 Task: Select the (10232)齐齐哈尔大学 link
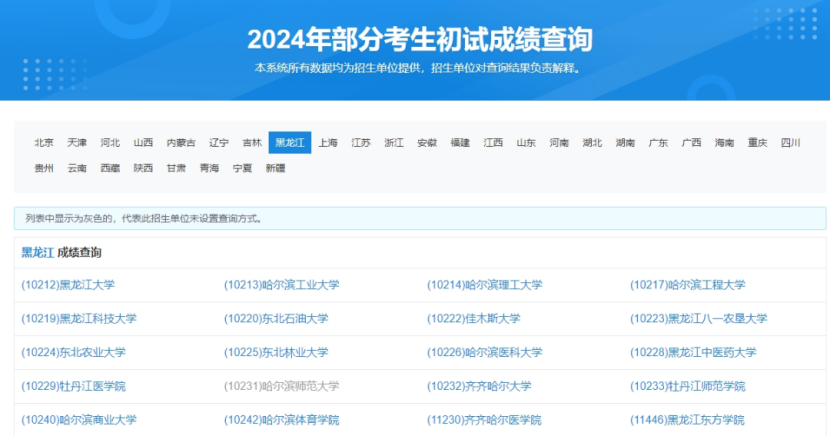[479, 386]
